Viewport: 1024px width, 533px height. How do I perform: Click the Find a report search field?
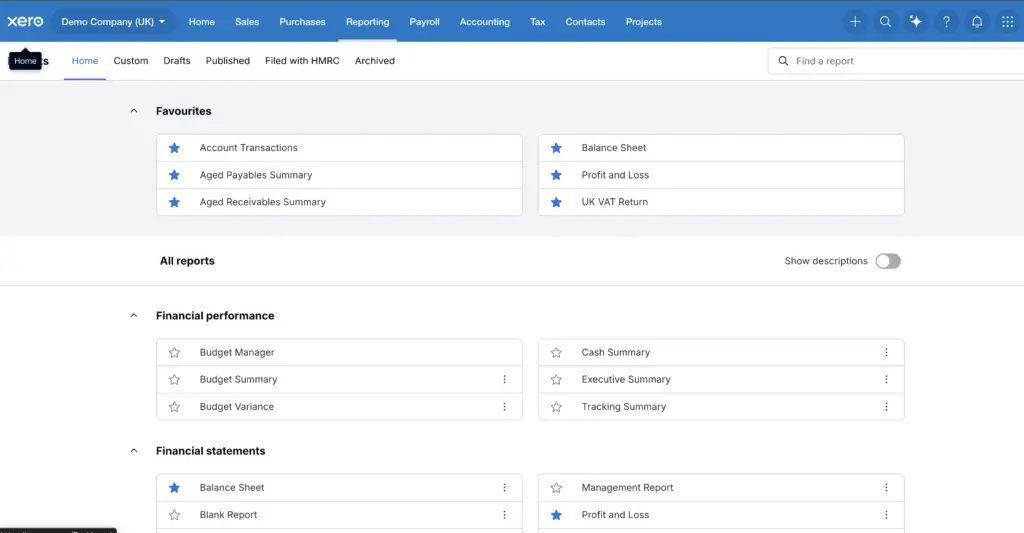click(896, 61)
